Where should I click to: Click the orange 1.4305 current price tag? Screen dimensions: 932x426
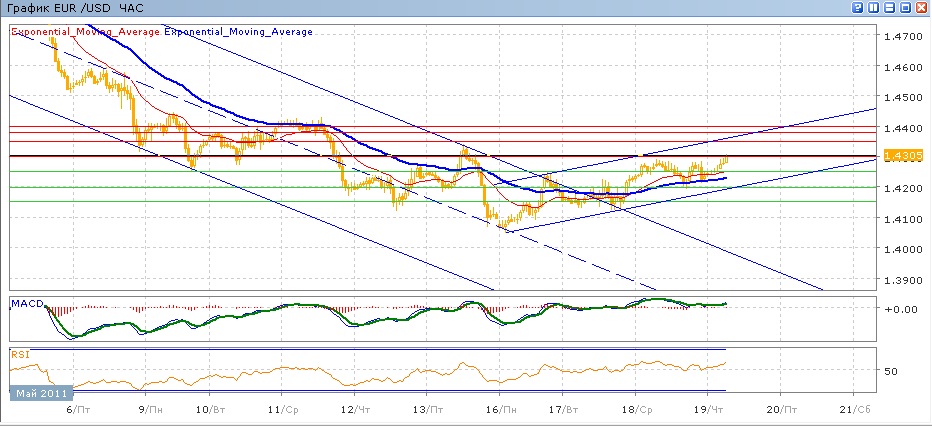point(903,156)
